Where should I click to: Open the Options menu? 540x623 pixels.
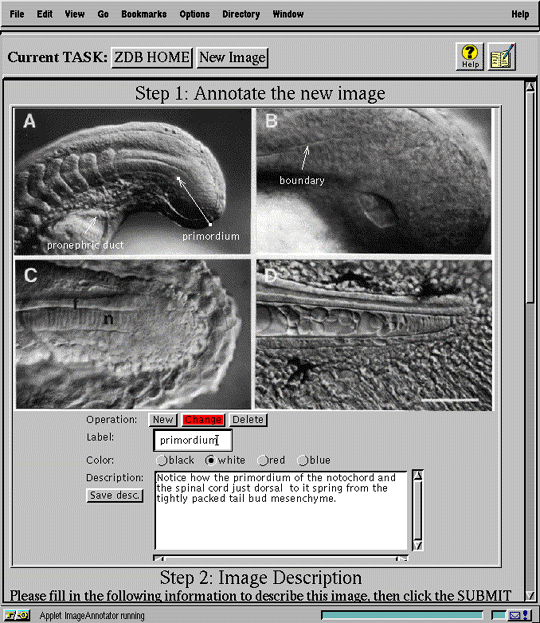(194, 14)
